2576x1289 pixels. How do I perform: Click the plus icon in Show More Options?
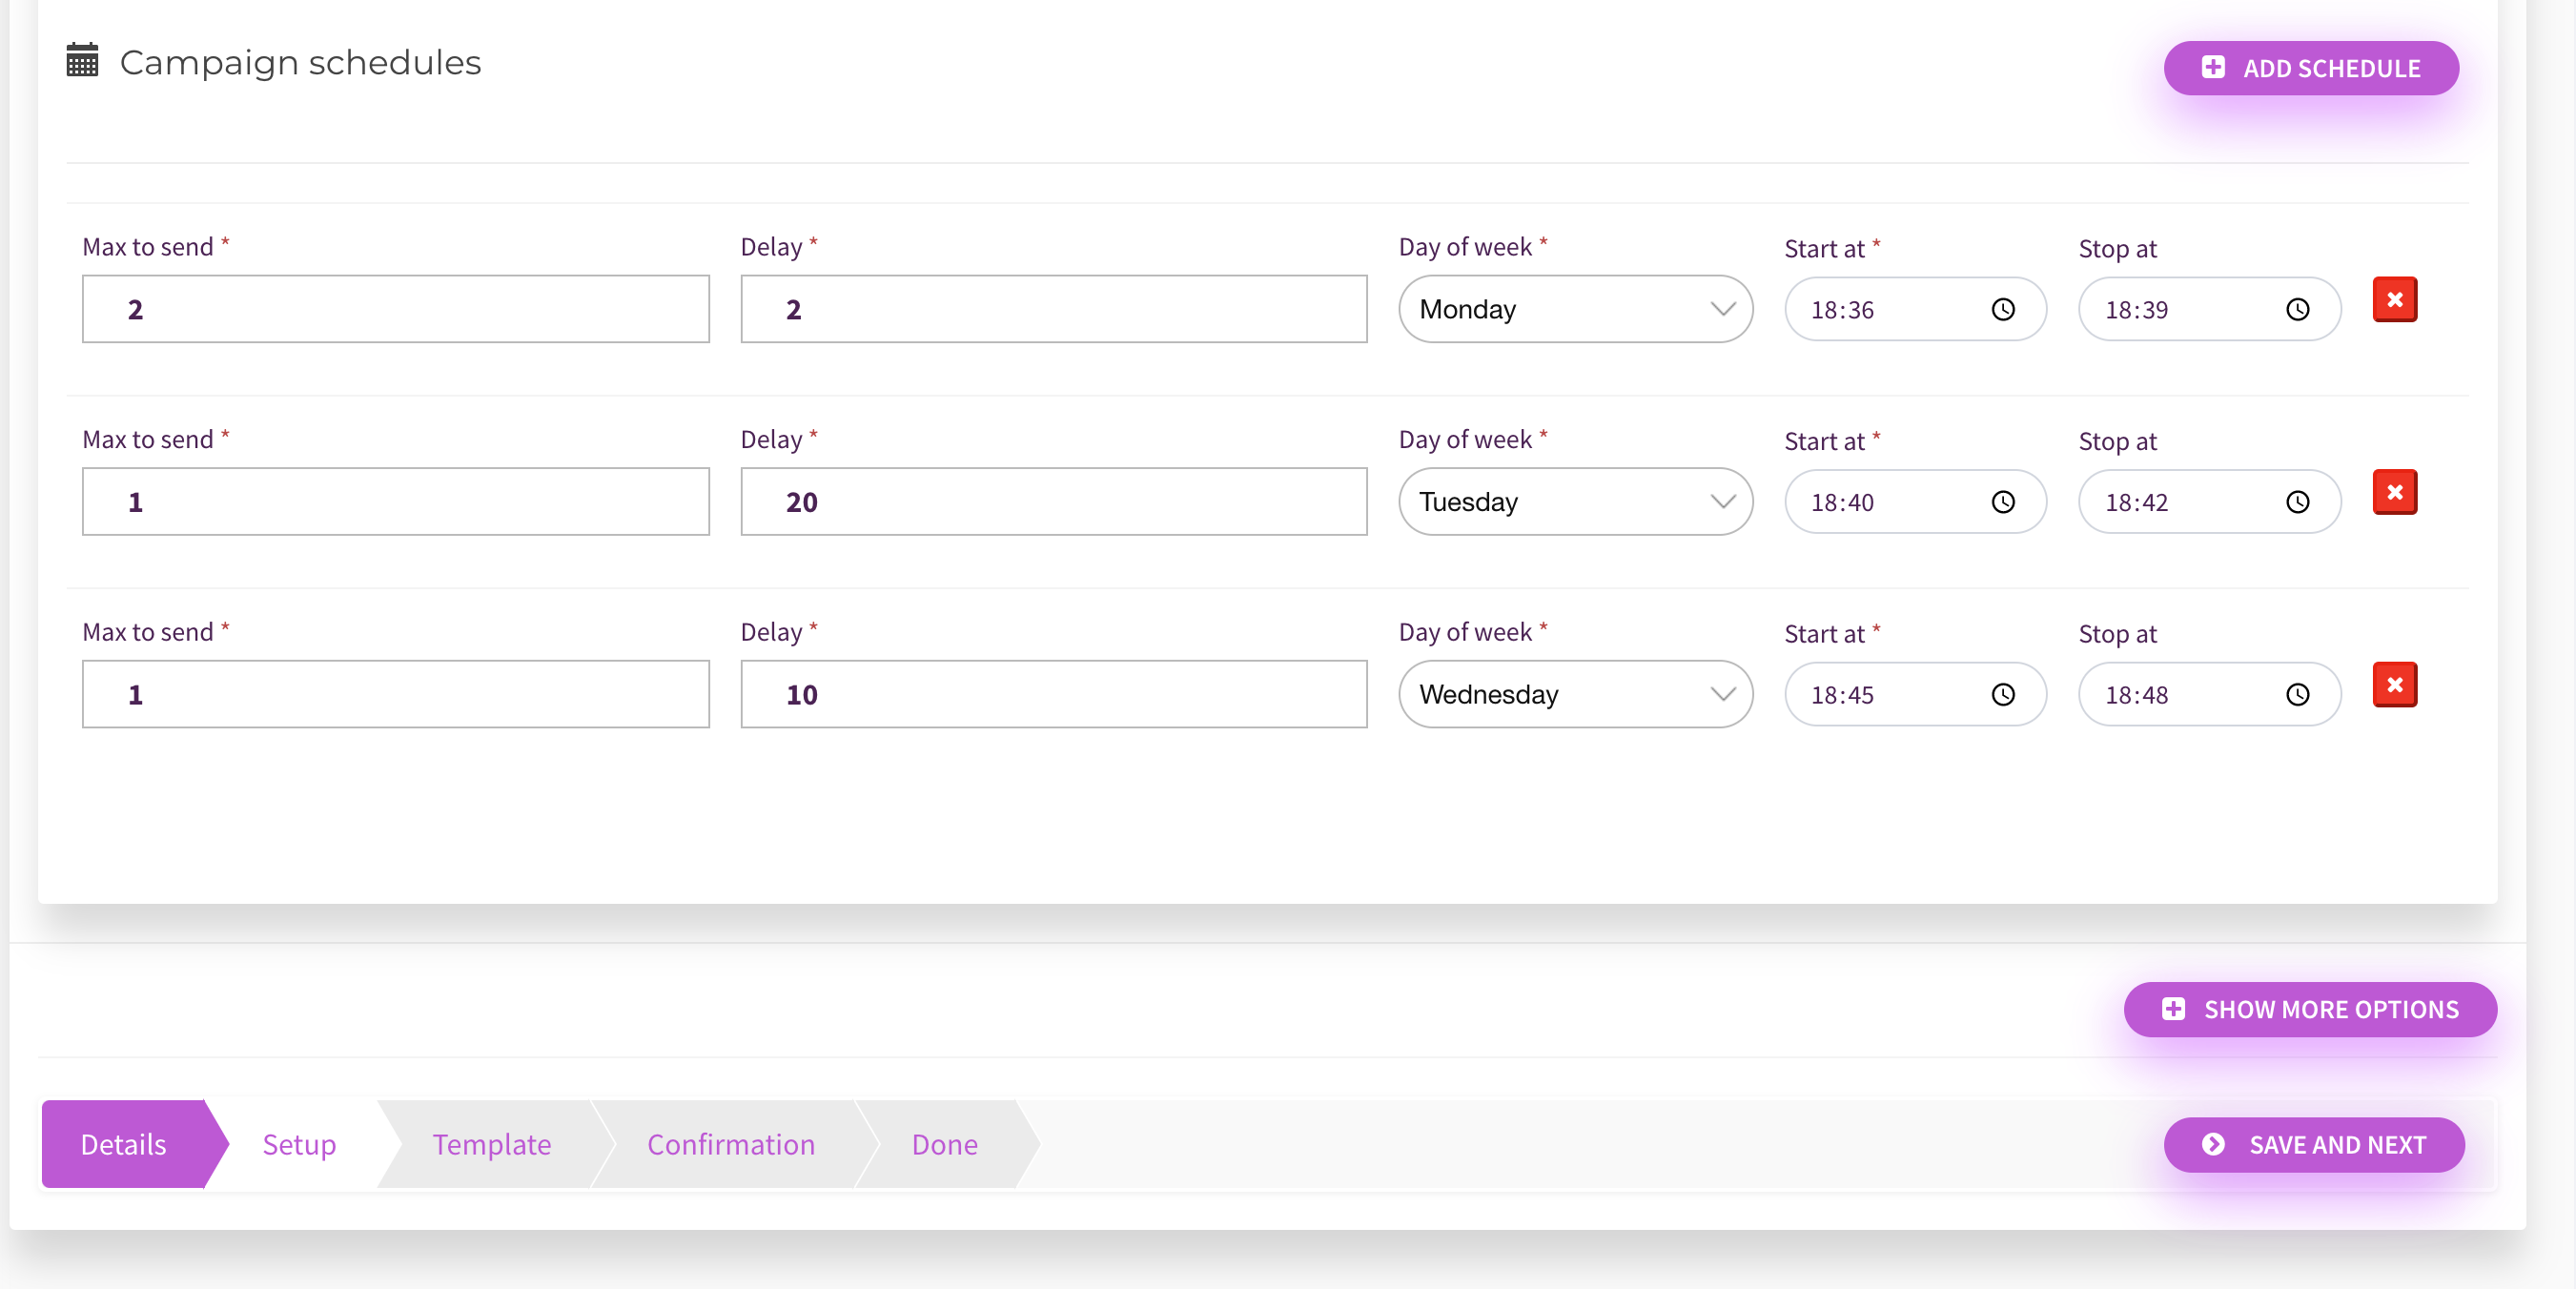[2173, 1009]
